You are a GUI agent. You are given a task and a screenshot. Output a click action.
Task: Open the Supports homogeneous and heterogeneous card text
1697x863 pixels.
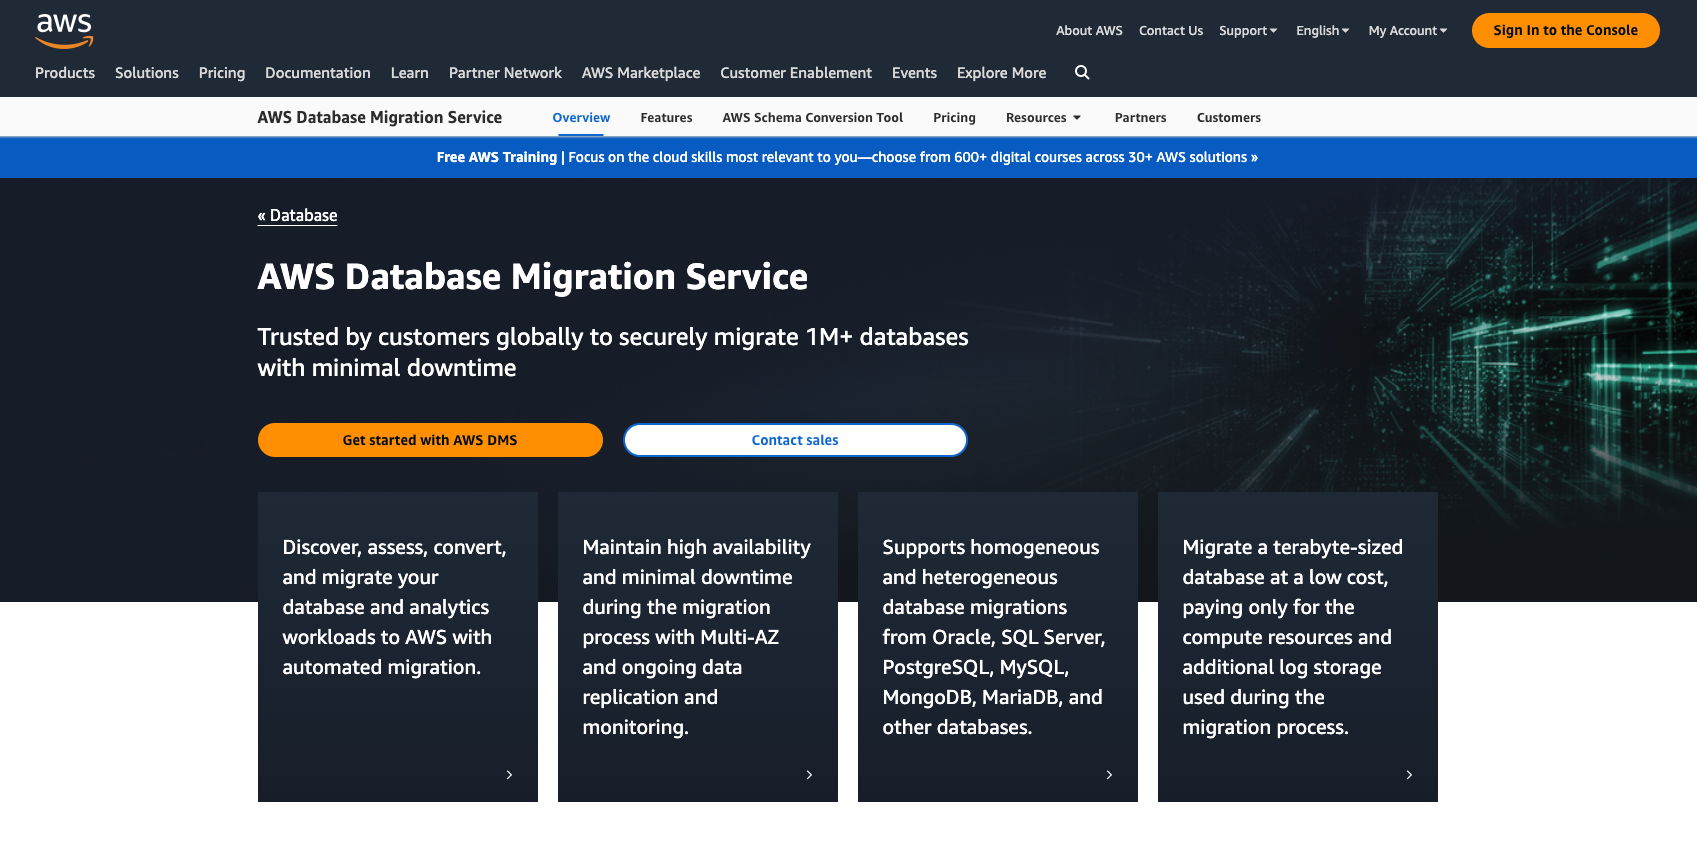[x=993, y=637]
